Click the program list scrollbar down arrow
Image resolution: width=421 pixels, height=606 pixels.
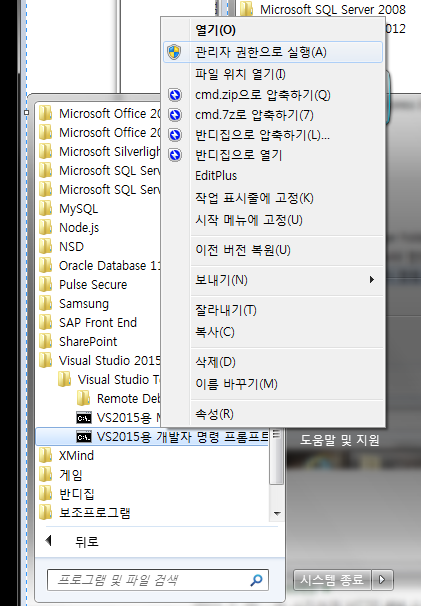[x=276, y=514]
